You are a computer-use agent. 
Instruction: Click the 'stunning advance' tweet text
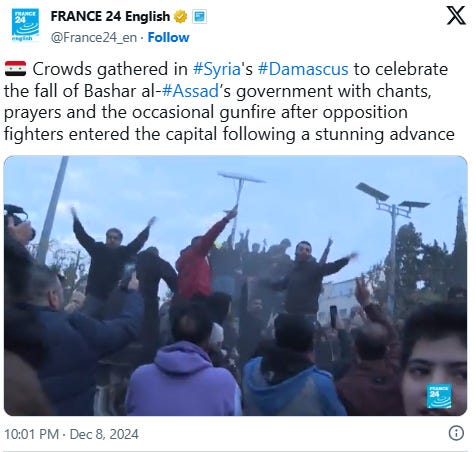(385, 134)
